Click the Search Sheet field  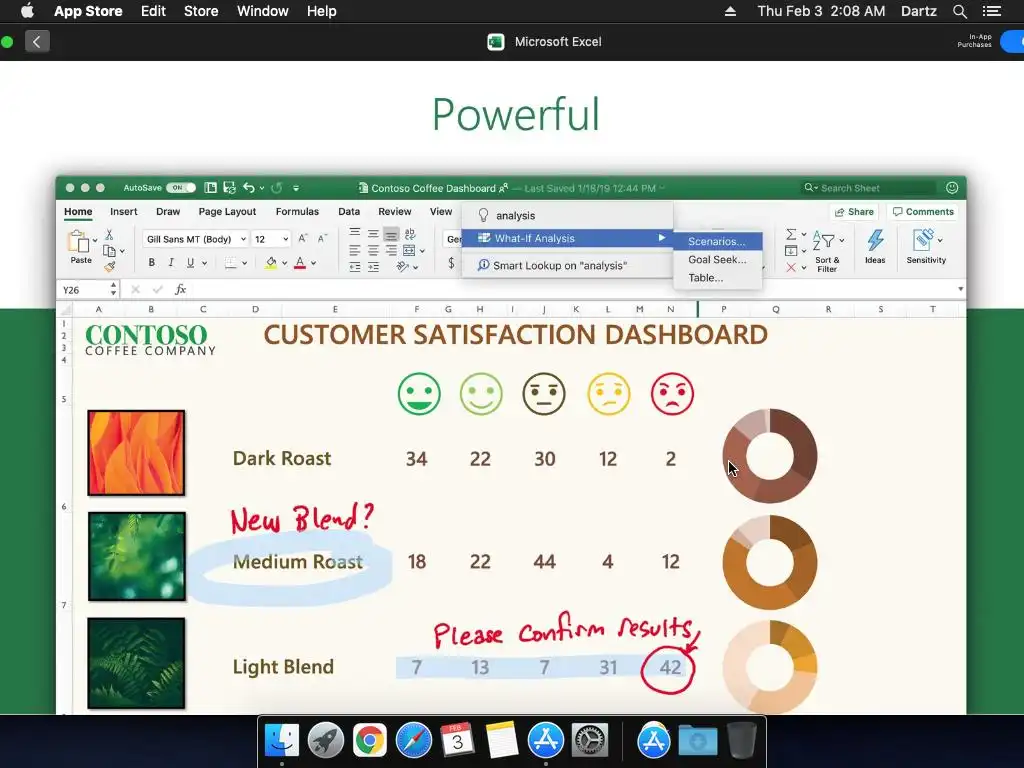[x=869, y=188]
